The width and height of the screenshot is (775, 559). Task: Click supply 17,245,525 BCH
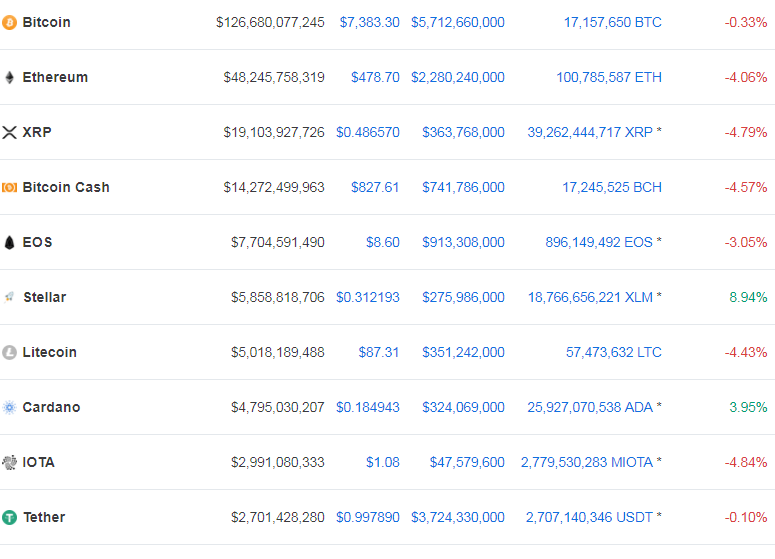coord(612,187)
